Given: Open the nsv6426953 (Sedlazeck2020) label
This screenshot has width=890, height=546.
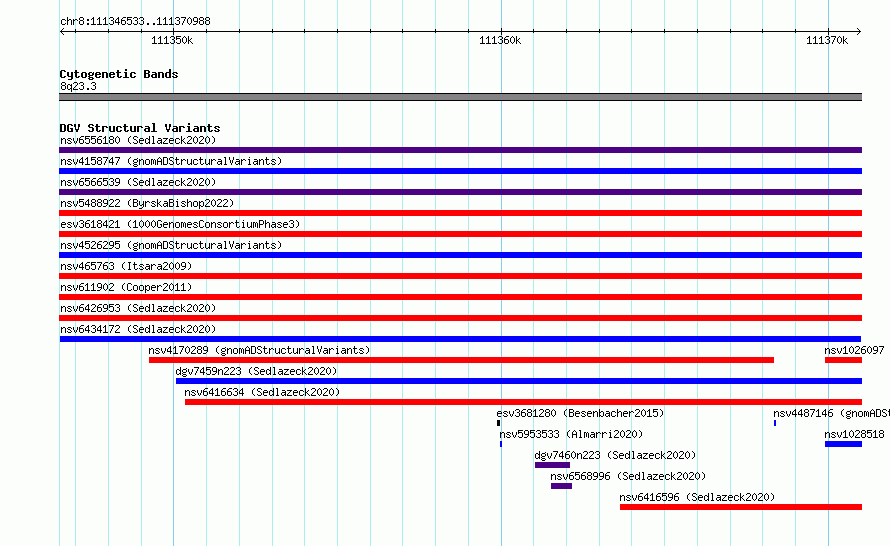Looking at the screenshot, I should [x=138, y=308].
